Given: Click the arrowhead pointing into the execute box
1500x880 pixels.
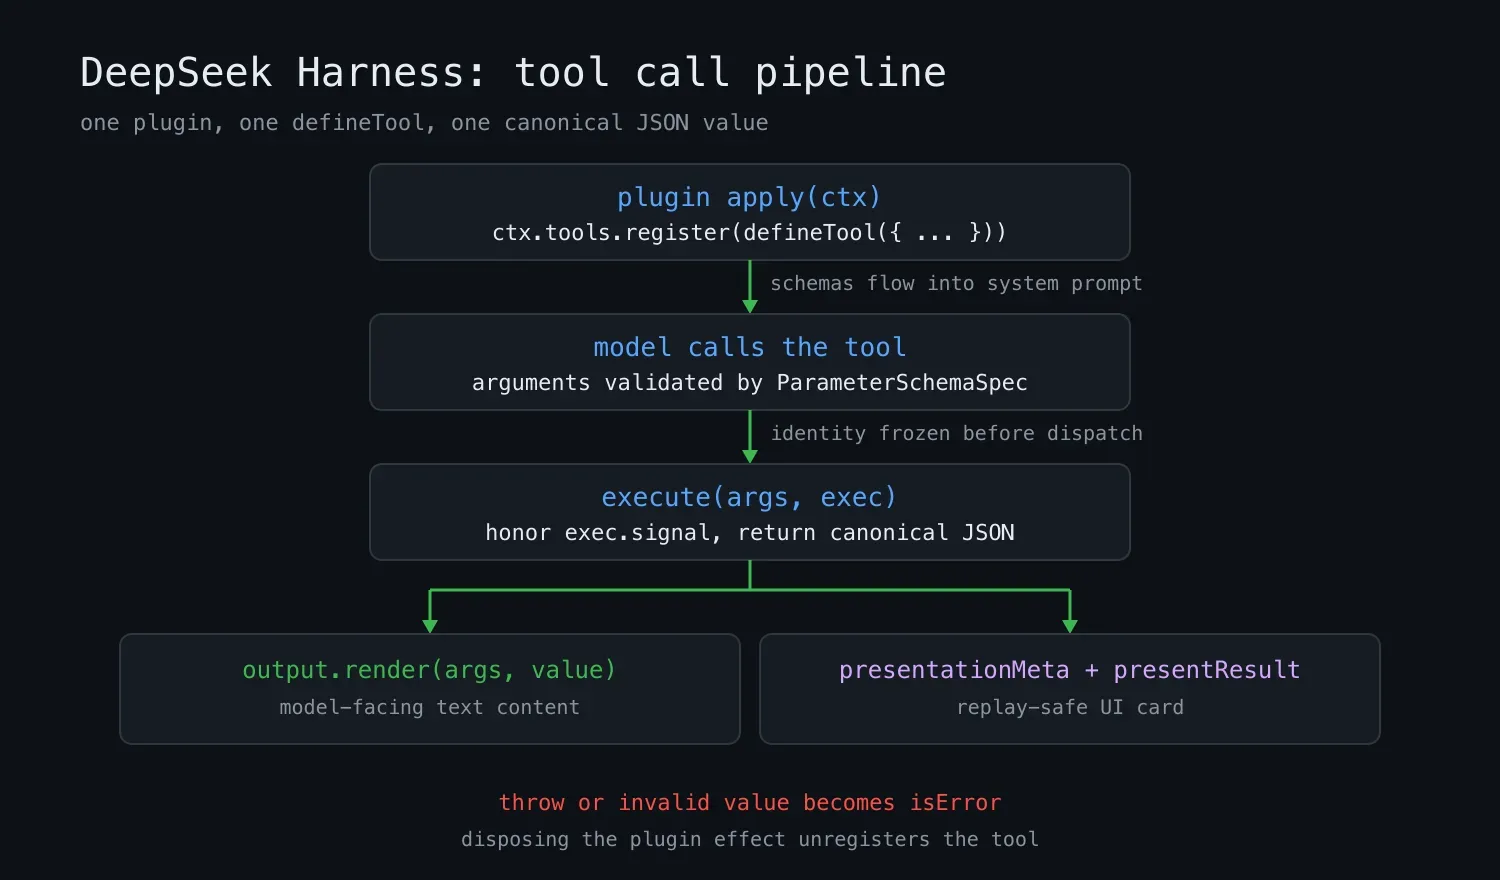Looking at the screenshot, I should [750, 457].
